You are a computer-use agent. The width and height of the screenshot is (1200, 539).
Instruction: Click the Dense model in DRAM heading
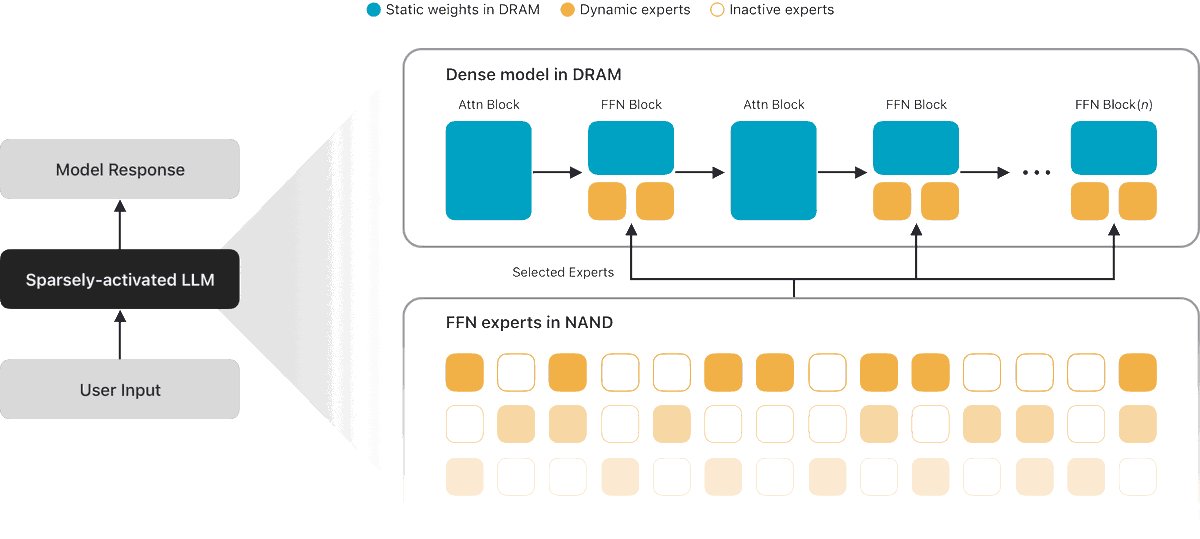(533, 75)
